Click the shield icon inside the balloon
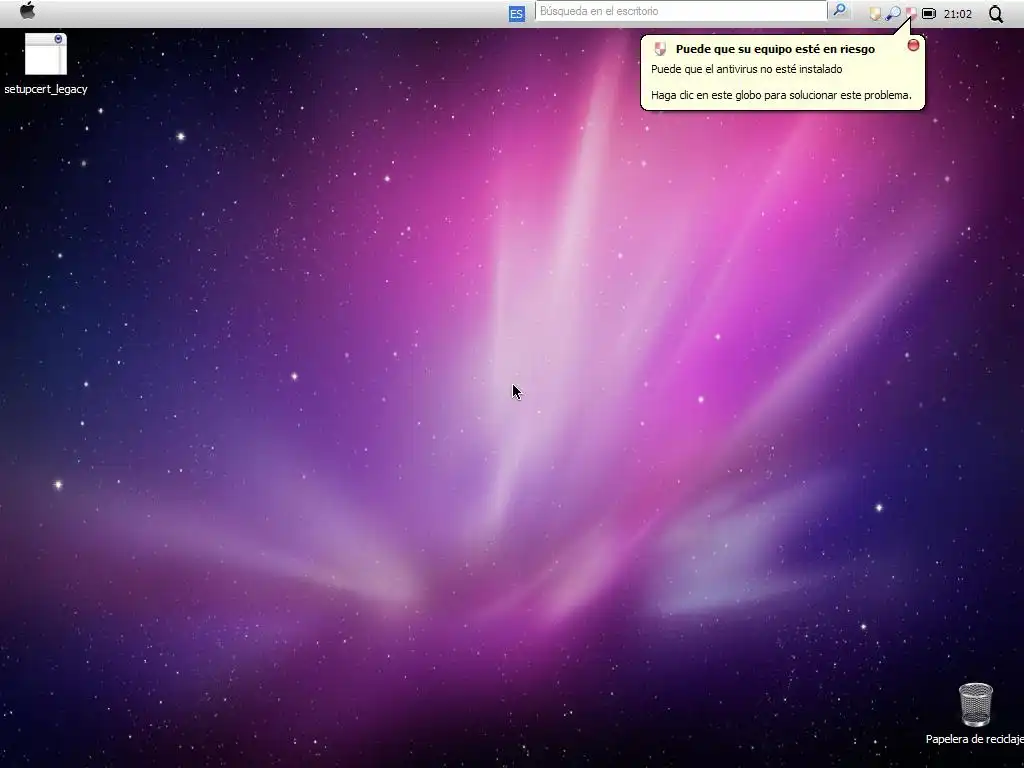Screen dimensions: 1024x768 pyautogui.click(x=660, y=49)
